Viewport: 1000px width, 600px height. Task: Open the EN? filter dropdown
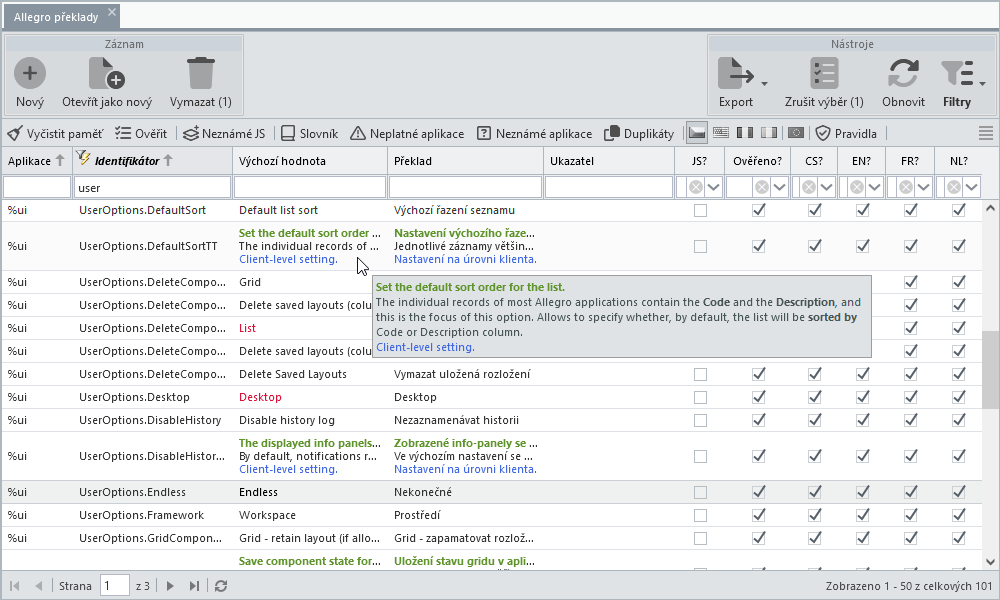[x=875, y=187]
